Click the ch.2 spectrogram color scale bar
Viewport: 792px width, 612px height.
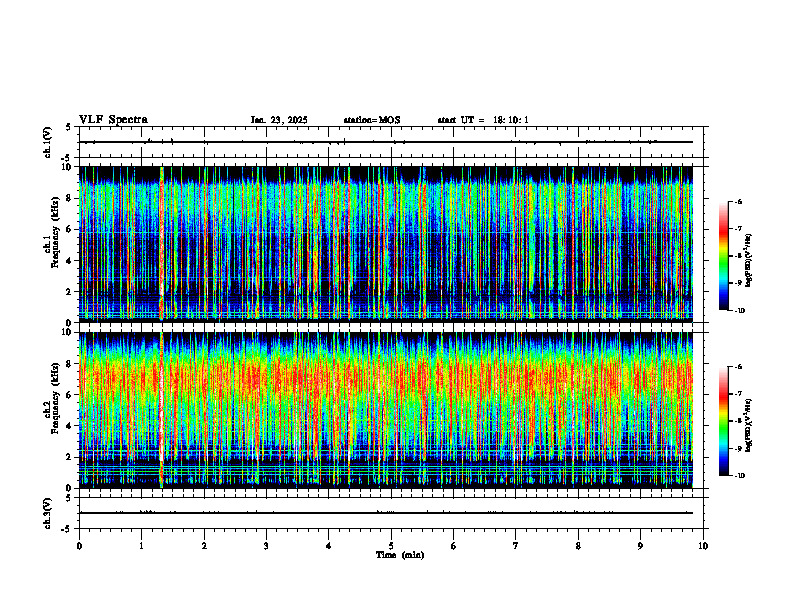coord(723,421)
